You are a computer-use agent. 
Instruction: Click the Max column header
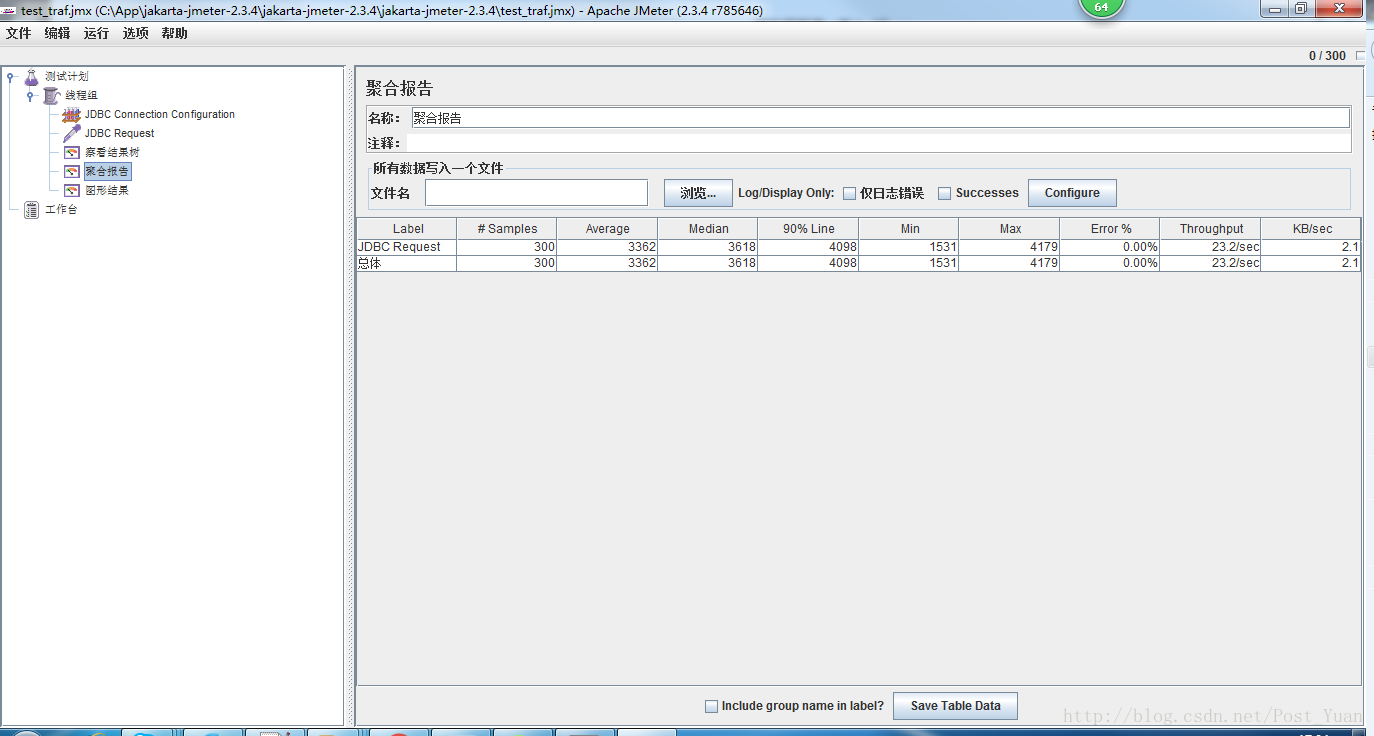pos(1009,229)
